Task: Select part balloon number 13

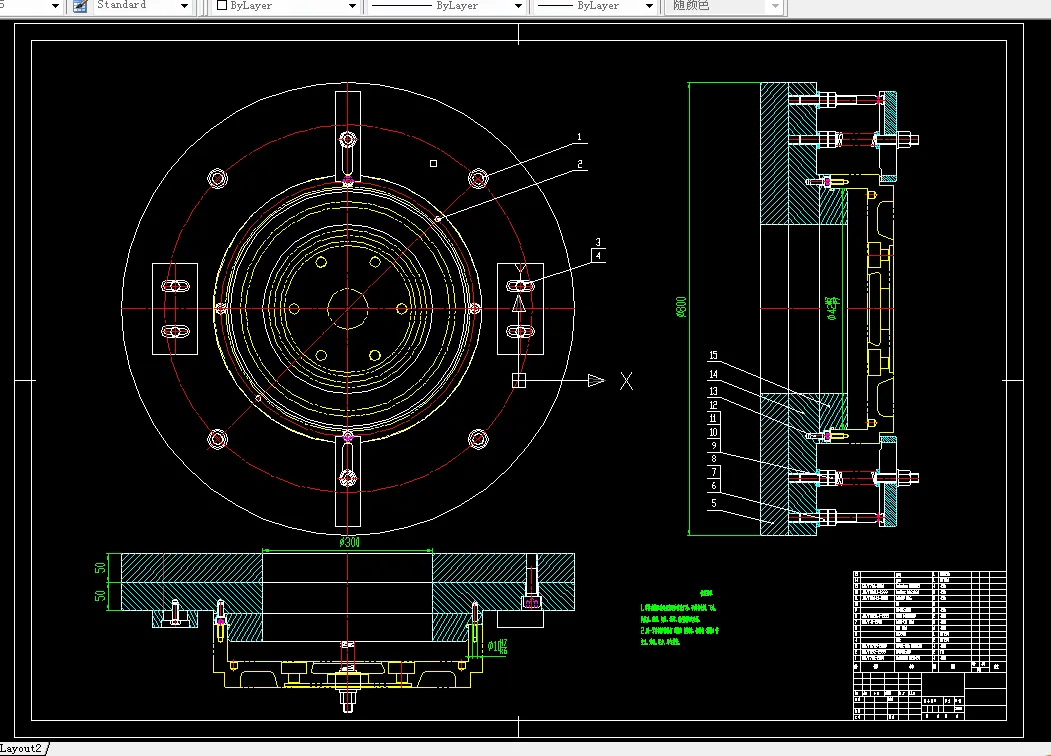Action: tap(713, 391)
